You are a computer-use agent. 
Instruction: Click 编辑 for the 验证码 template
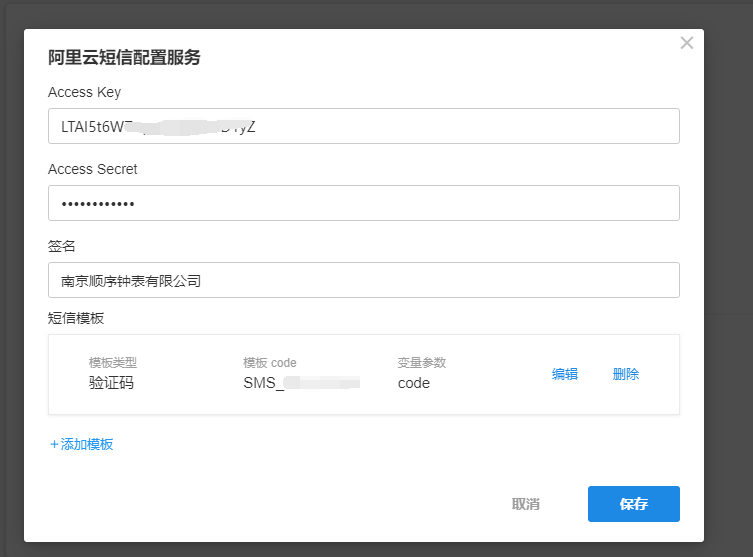(565, 374)
